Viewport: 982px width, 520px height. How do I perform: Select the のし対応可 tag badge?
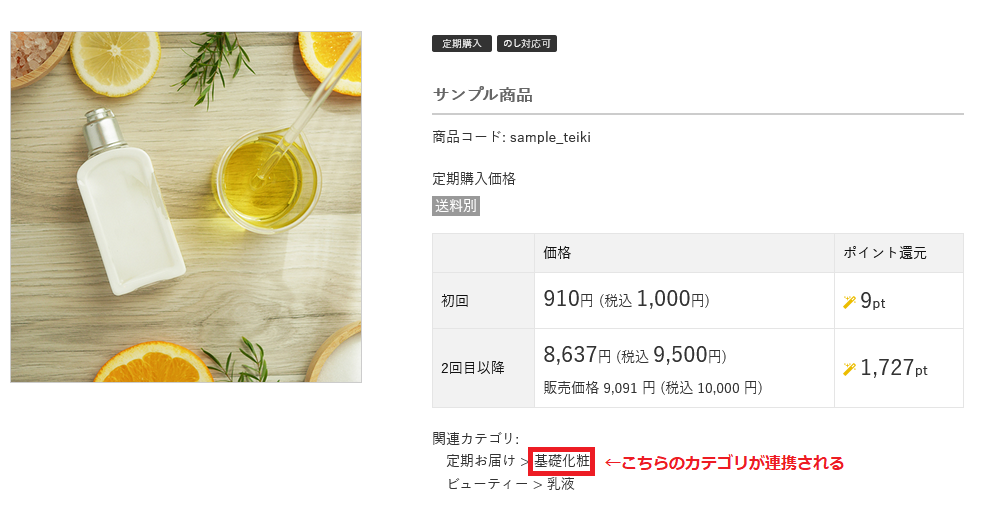(x=526, y=44)
